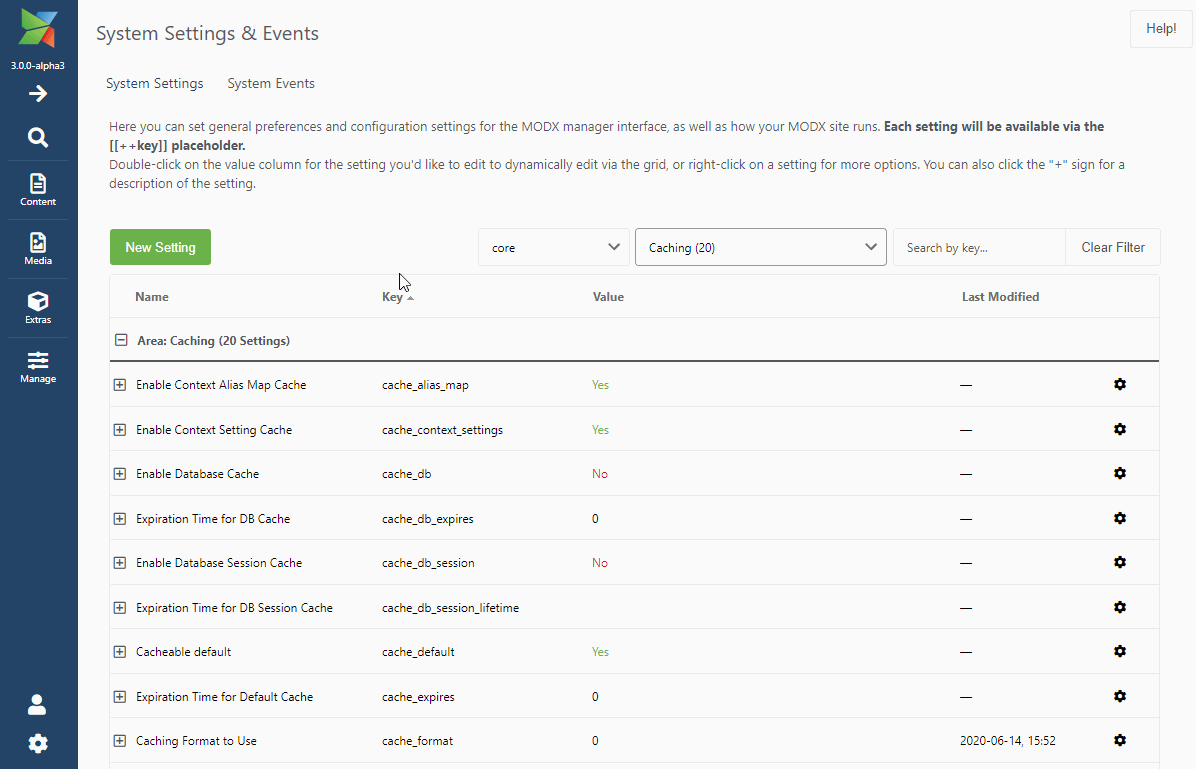Click the 2020-06-14, 15:52 modified date
This screenshot has width=1196, height=769.
coord(1008,741)
